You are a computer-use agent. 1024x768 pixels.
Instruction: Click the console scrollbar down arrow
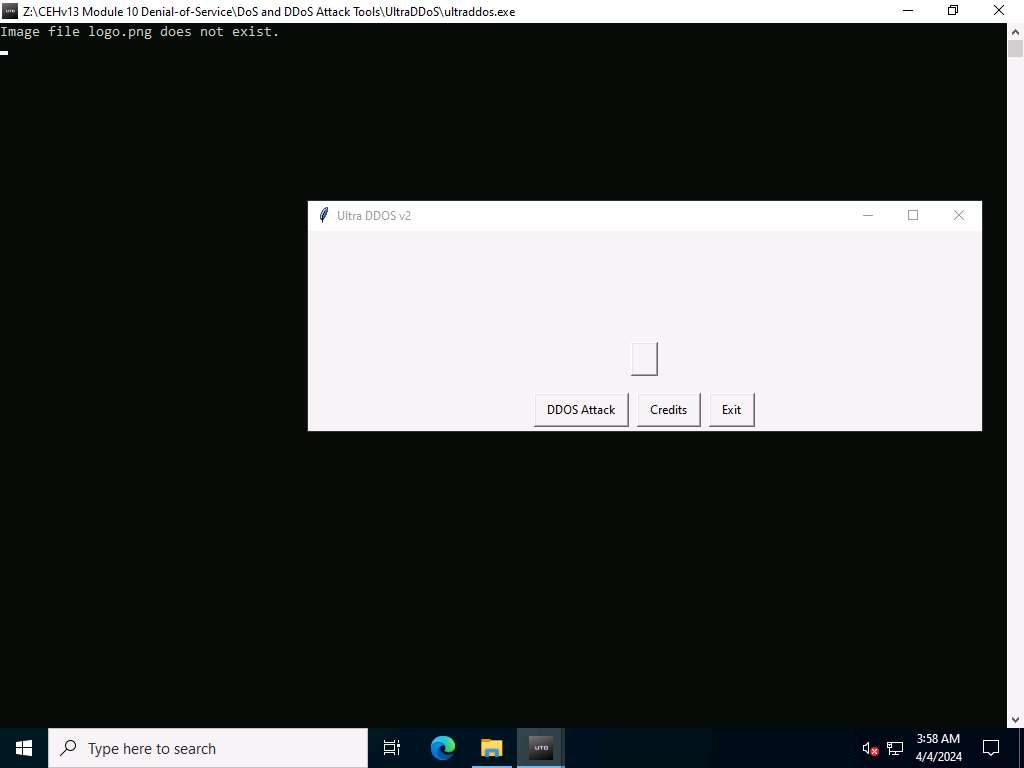pyautogui.click(x=1015, y=719)
